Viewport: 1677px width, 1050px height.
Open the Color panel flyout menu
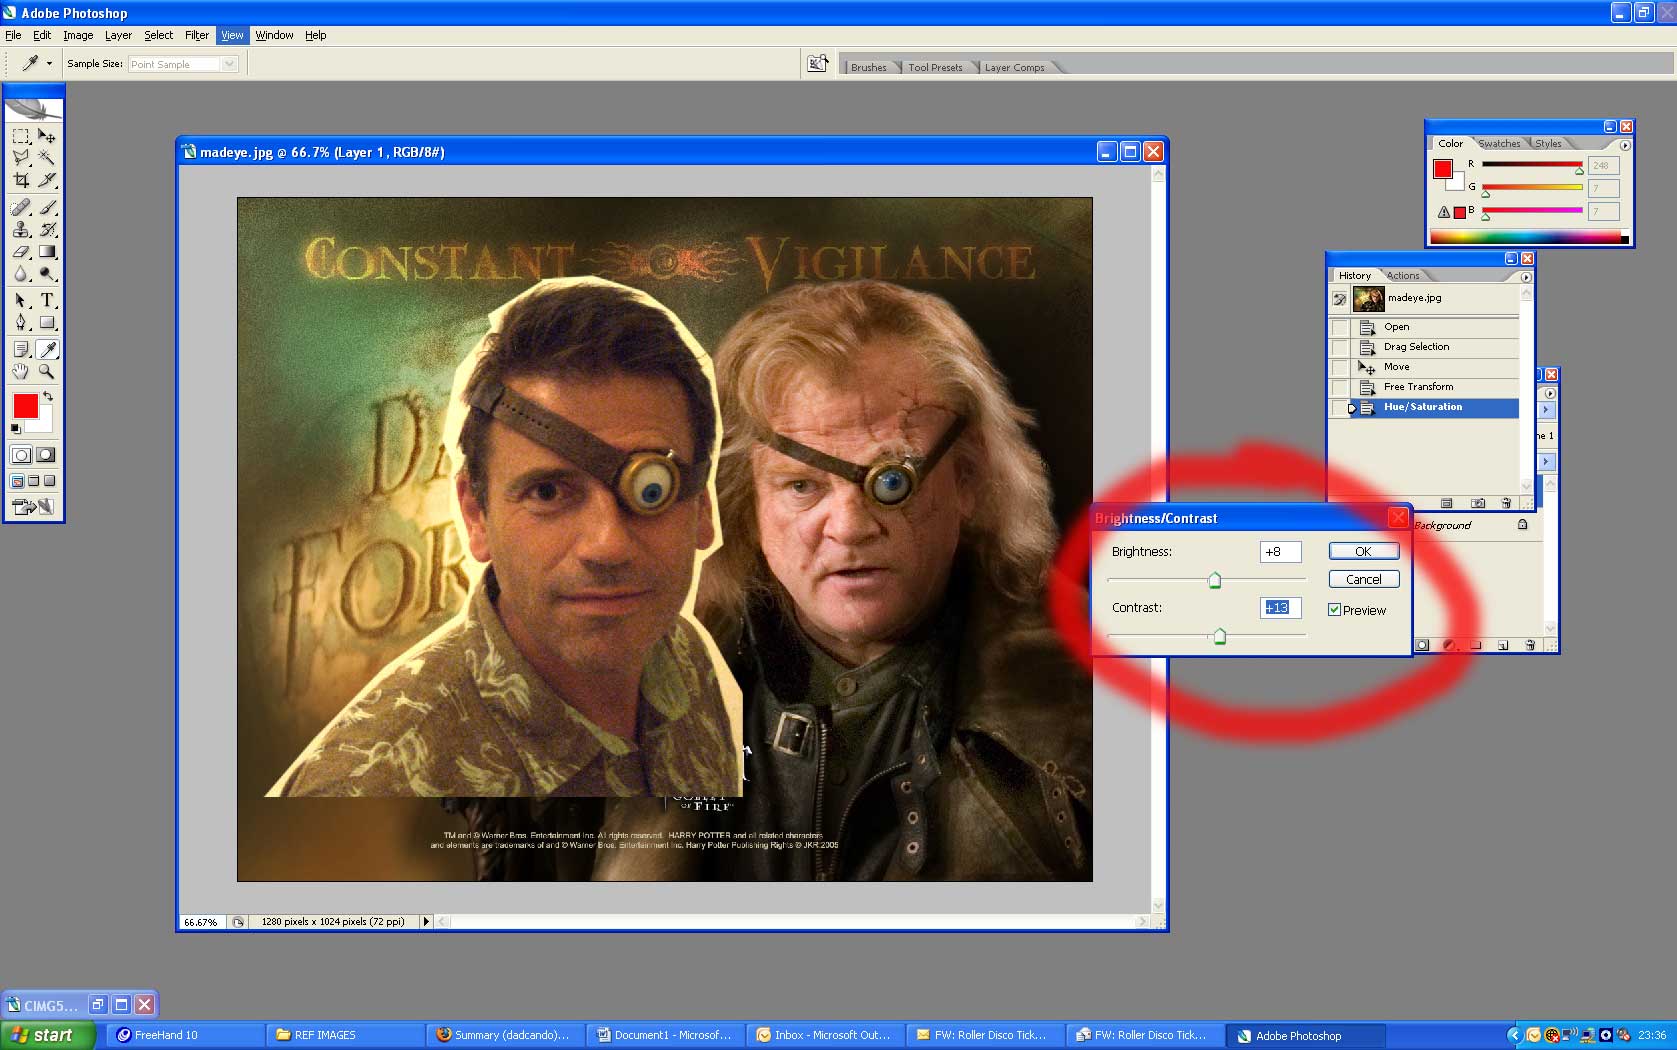click(x=1625, y=145)
